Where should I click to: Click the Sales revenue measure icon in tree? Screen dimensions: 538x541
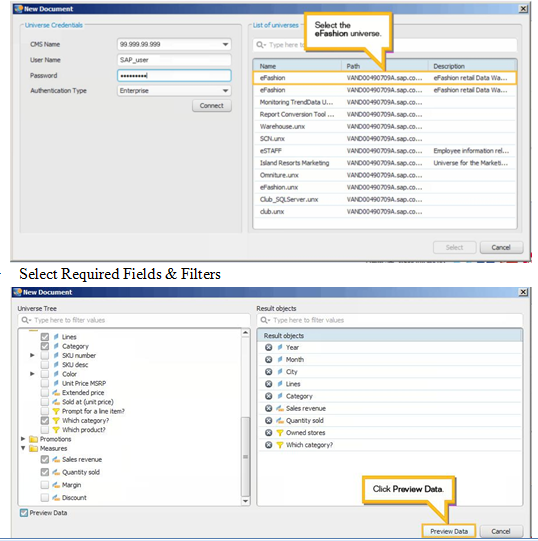pos(56,460)
